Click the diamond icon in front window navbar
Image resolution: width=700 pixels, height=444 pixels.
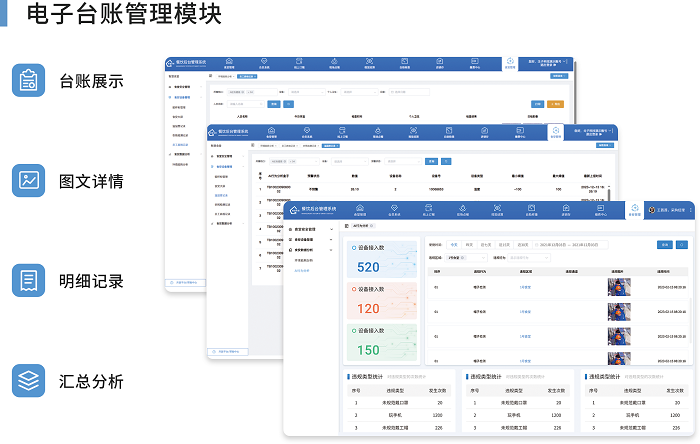click(394, 210)
